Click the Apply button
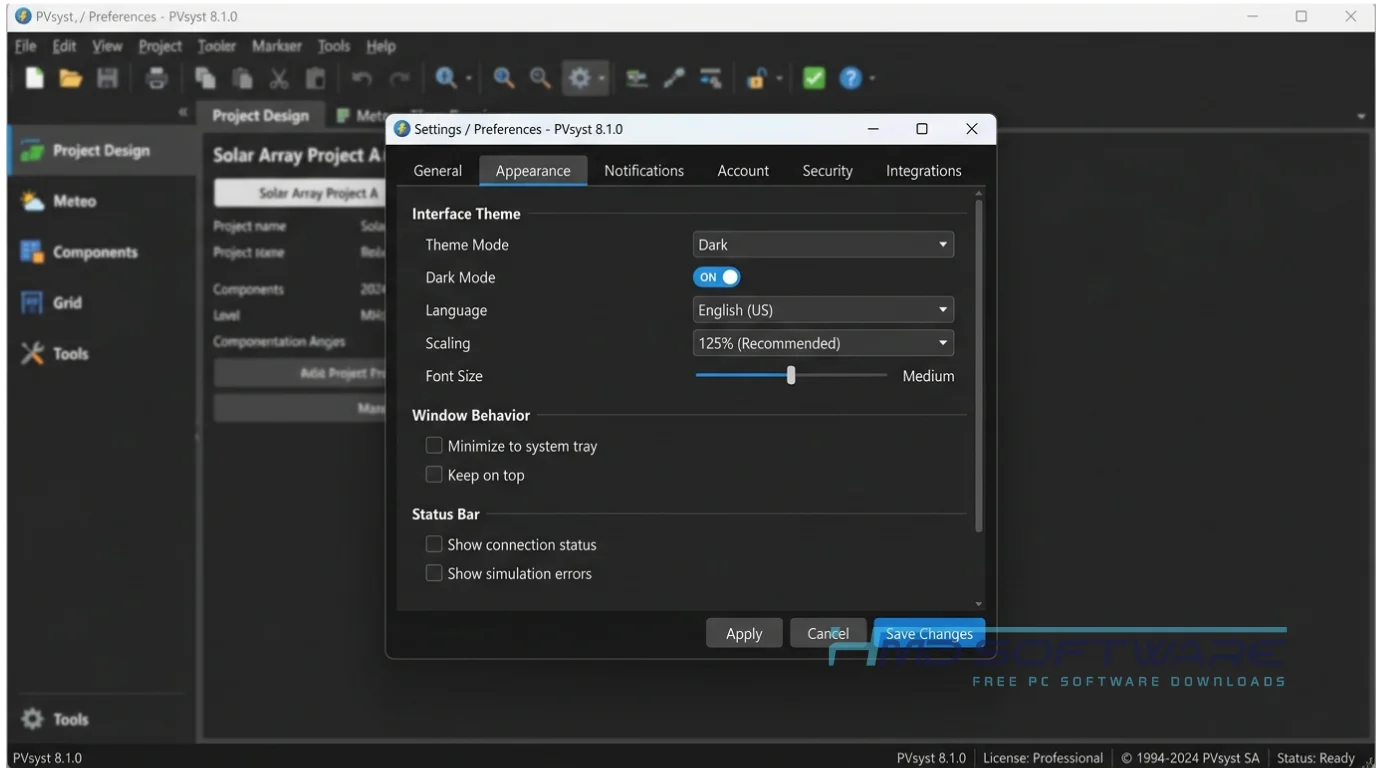The height and width of the screenshot is (768, 1376). coord(744,633)
